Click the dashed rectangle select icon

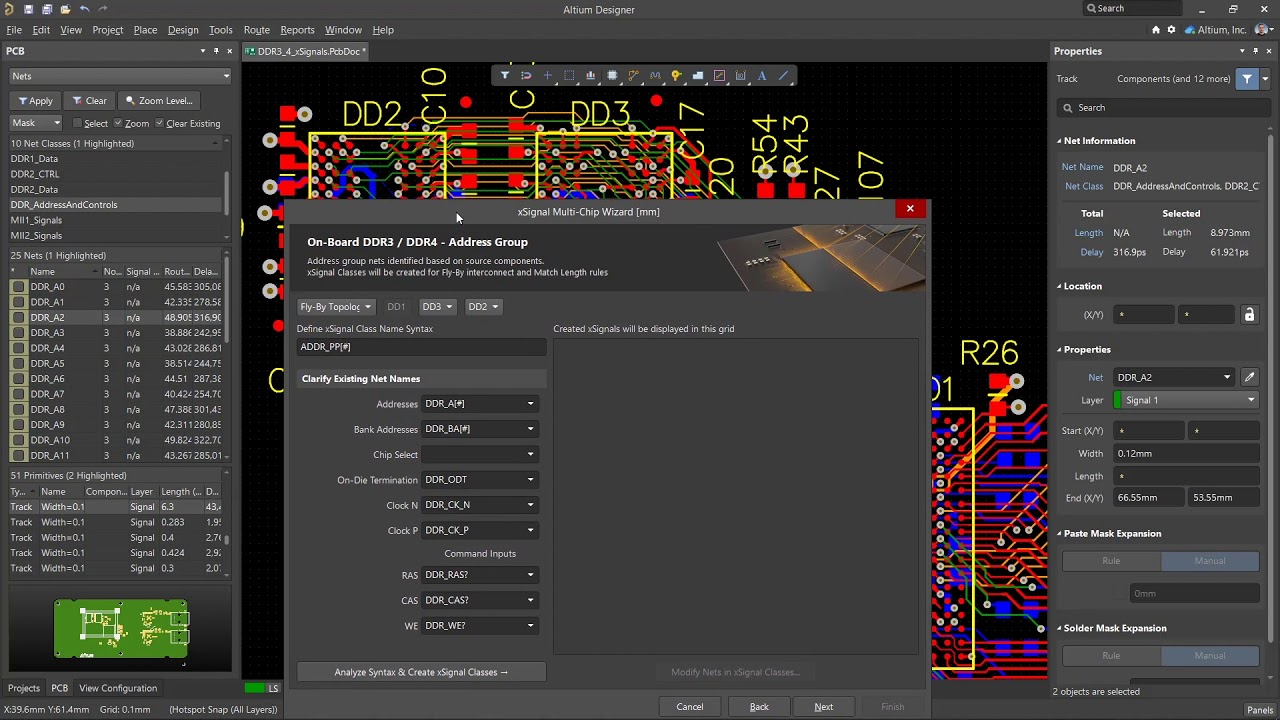569,75
